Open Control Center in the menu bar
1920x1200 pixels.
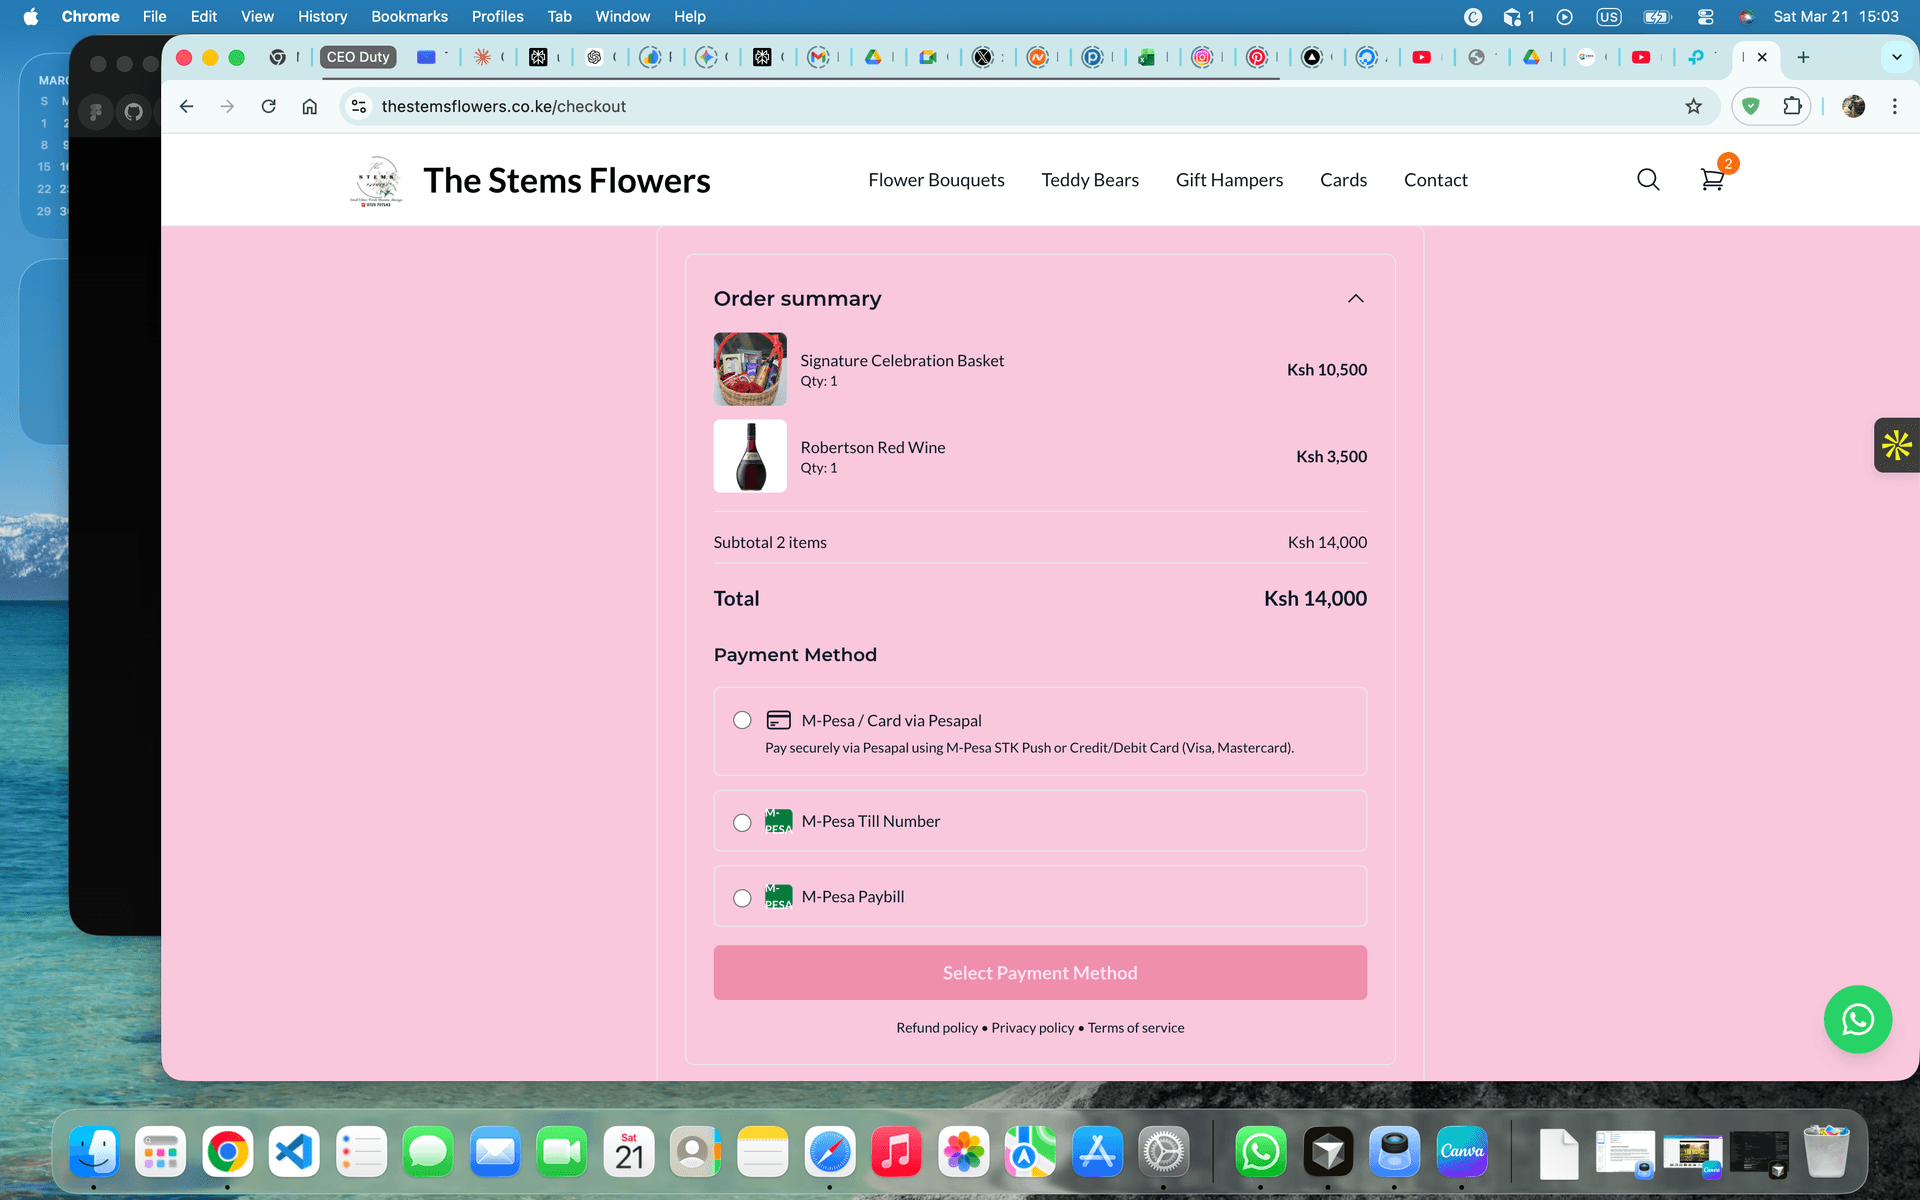[1706, 16]
